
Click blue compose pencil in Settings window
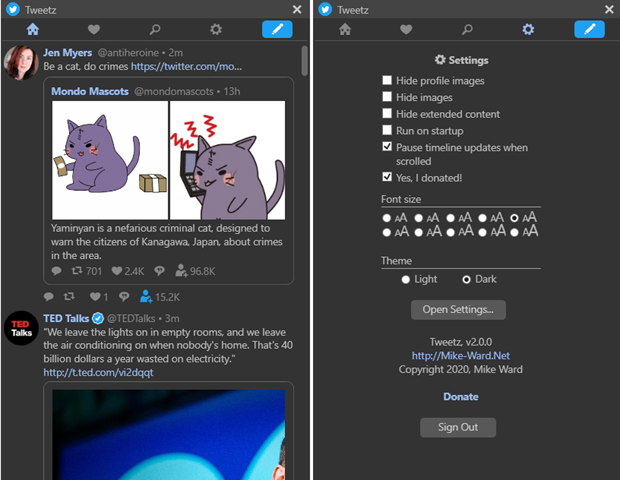589,29
